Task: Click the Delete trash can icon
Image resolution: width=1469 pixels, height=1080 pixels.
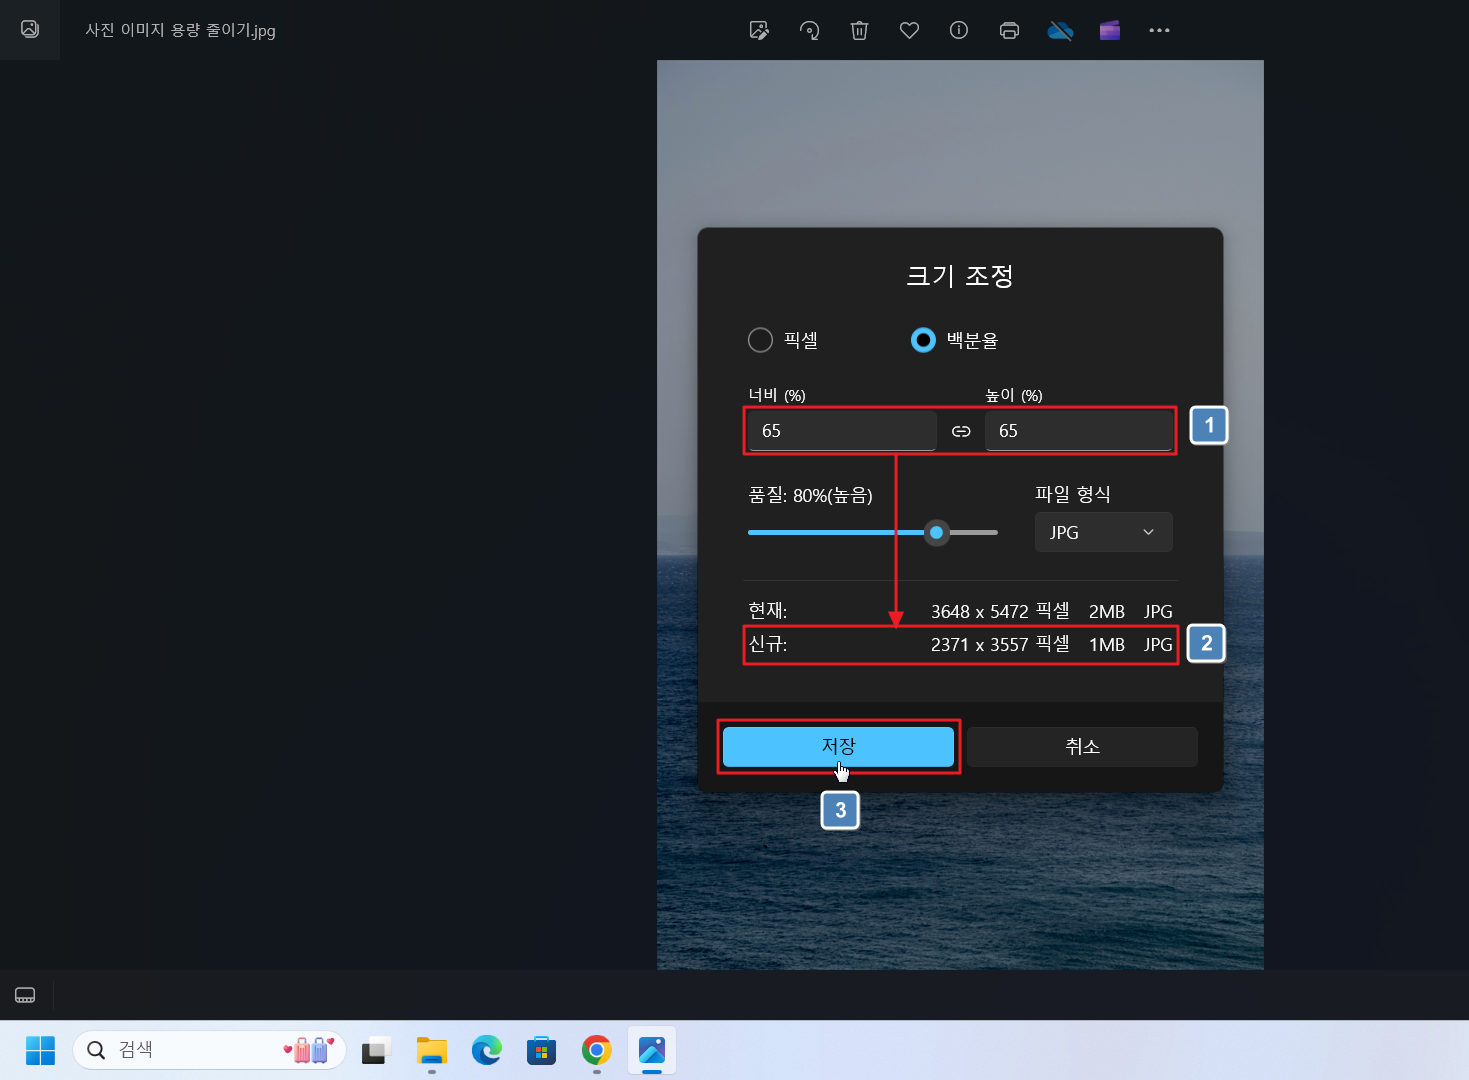Action: click(x=859, y=30)
